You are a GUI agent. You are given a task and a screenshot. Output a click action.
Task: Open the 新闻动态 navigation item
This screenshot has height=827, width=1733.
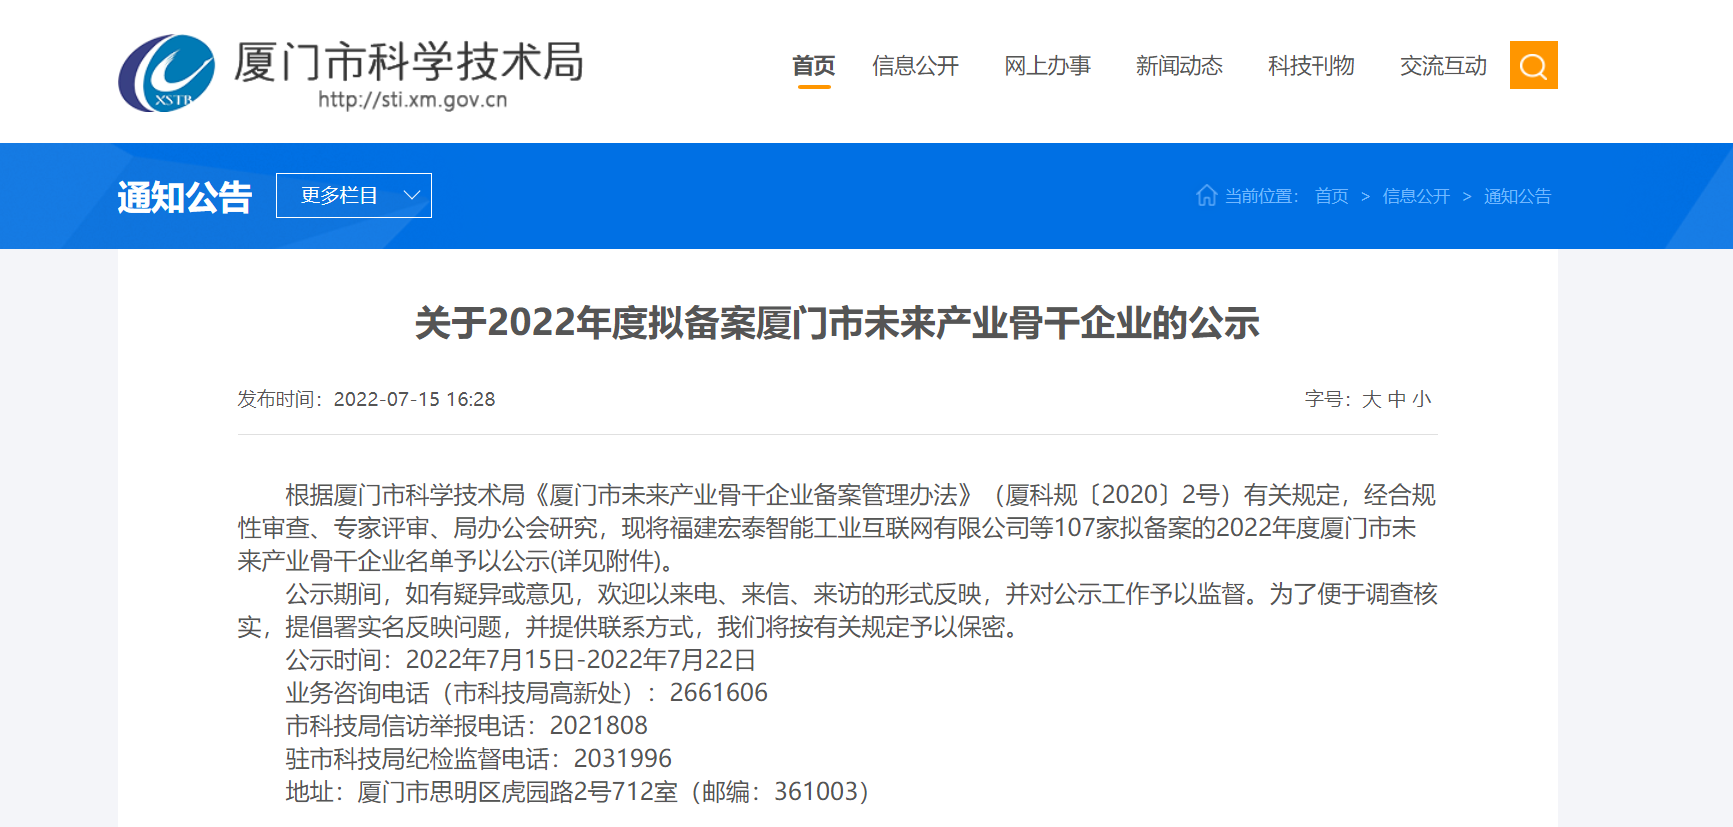[1179, 66]
